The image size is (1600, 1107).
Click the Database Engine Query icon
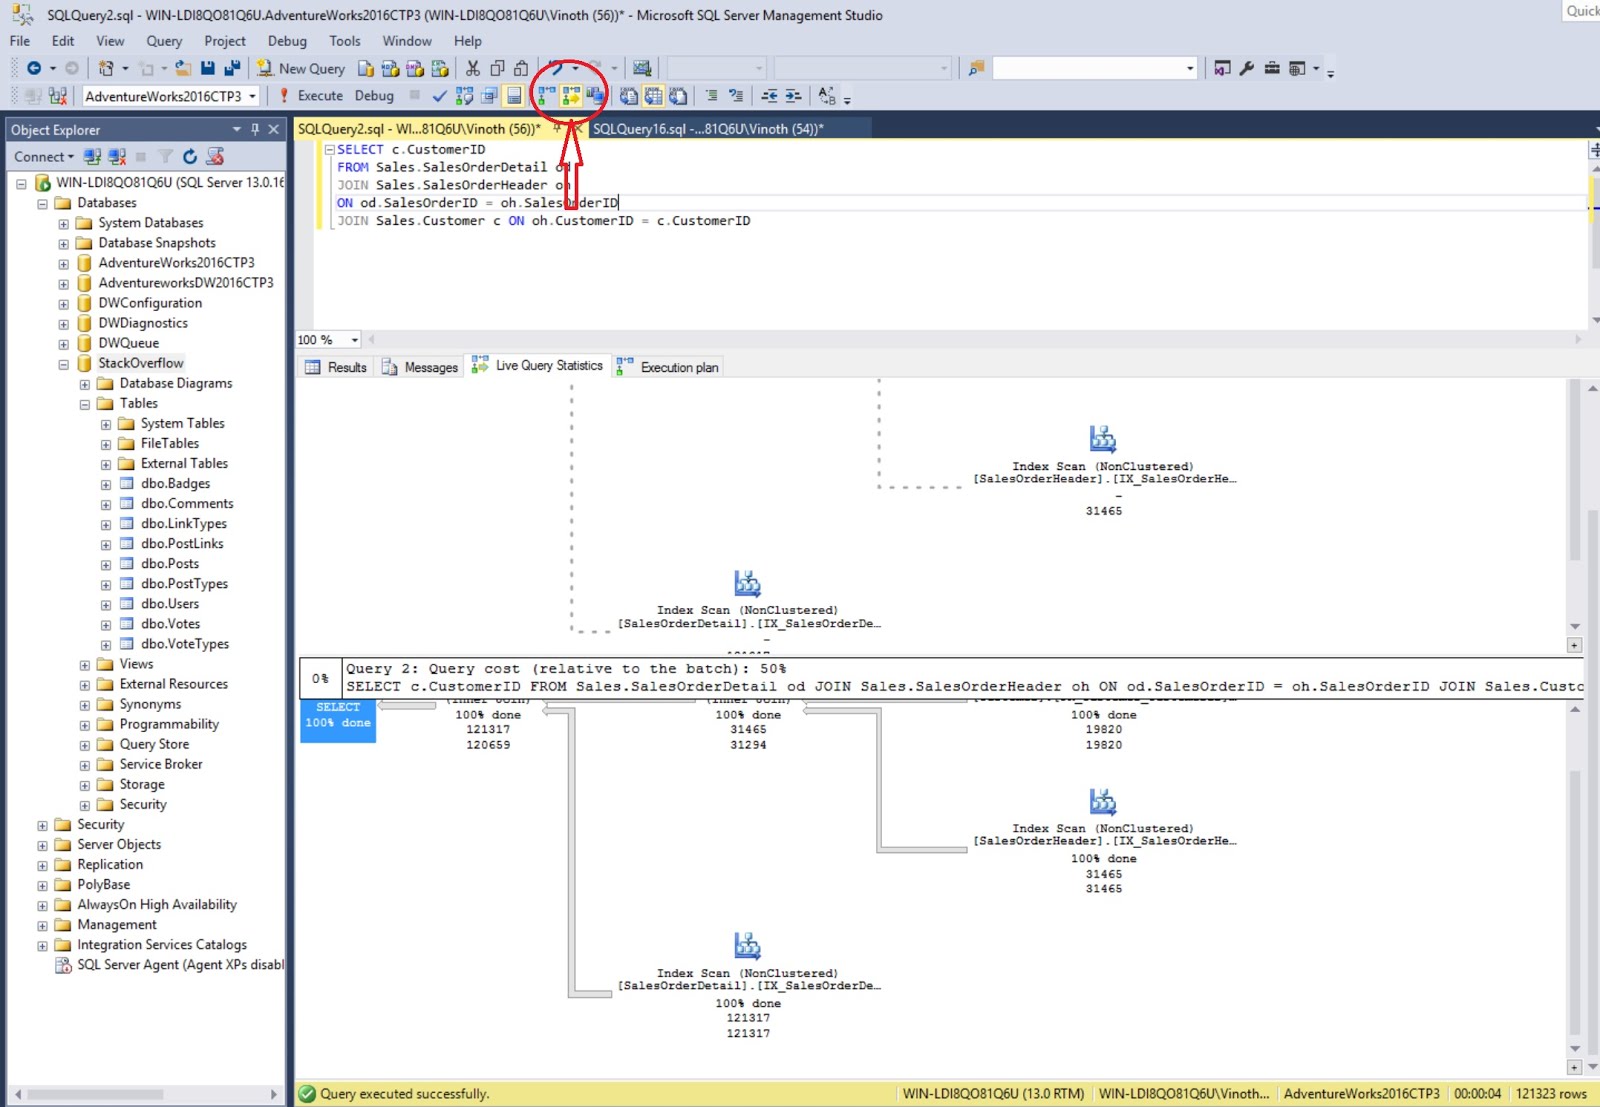[x=366, y=68]
